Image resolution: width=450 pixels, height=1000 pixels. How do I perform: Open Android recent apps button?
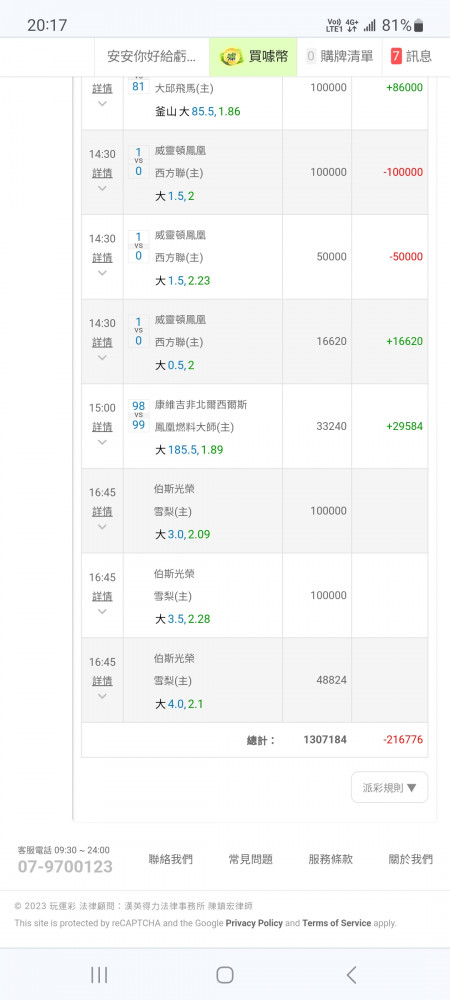pyautogui.click(x=99, y=974)
